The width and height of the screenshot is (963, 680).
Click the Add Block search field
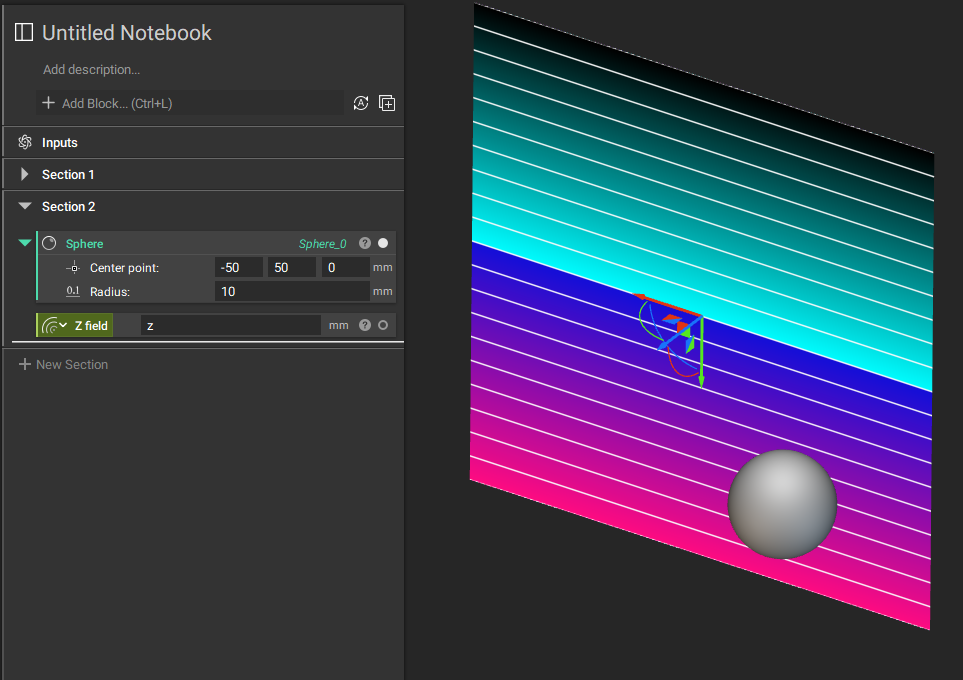[190, 103]
